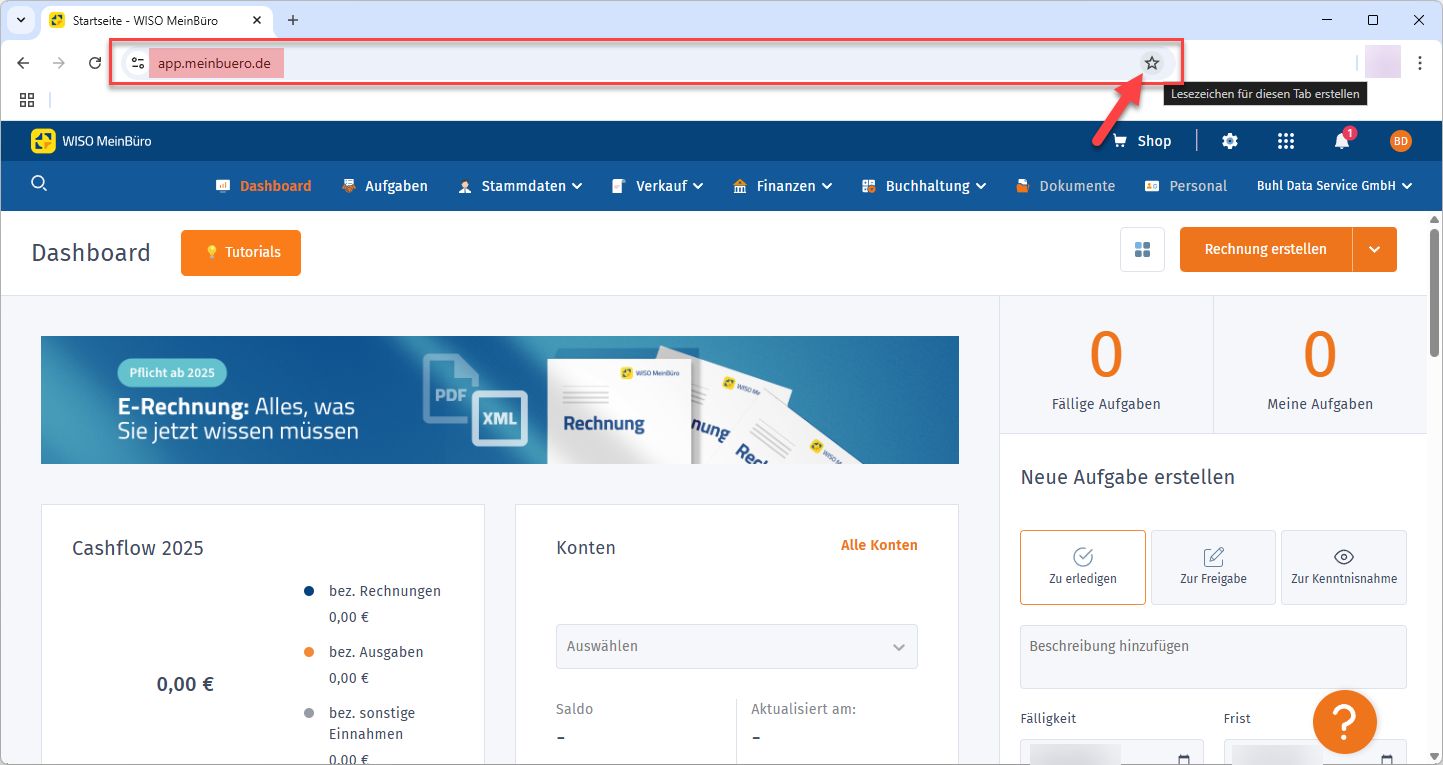Open site information icon beside URL

tap(138, 63)
